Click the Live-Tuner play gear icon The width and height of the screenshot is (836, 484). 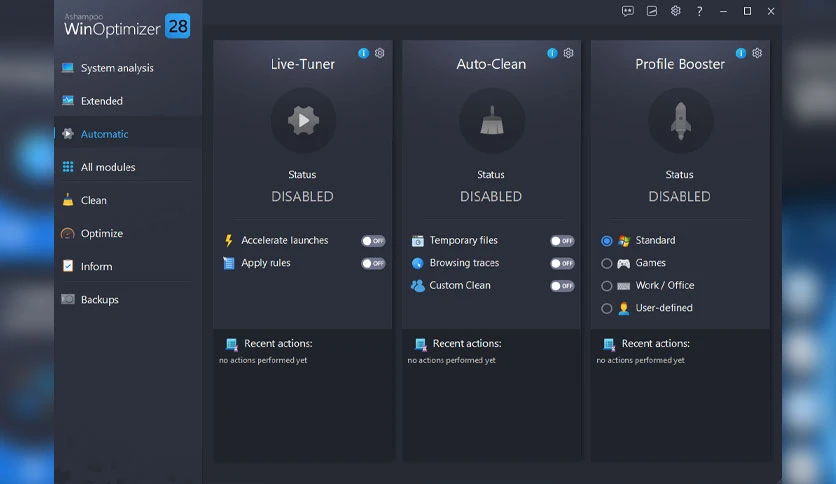coord(303,120)
